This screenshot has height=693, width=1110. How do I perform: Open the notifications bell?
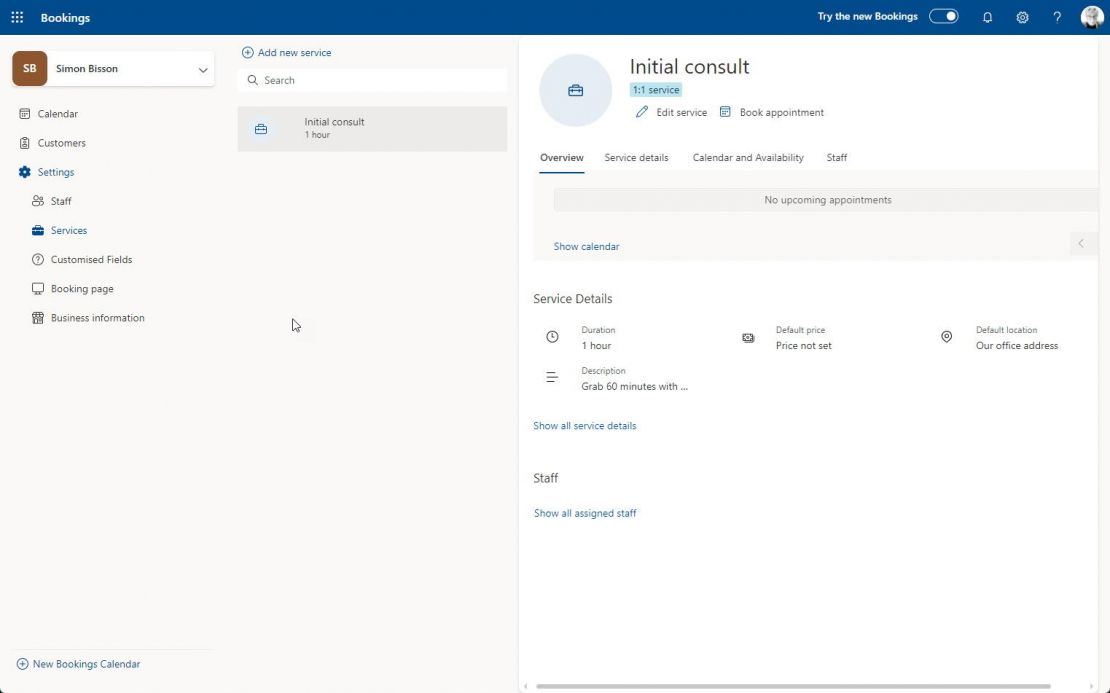coord(987,17)
